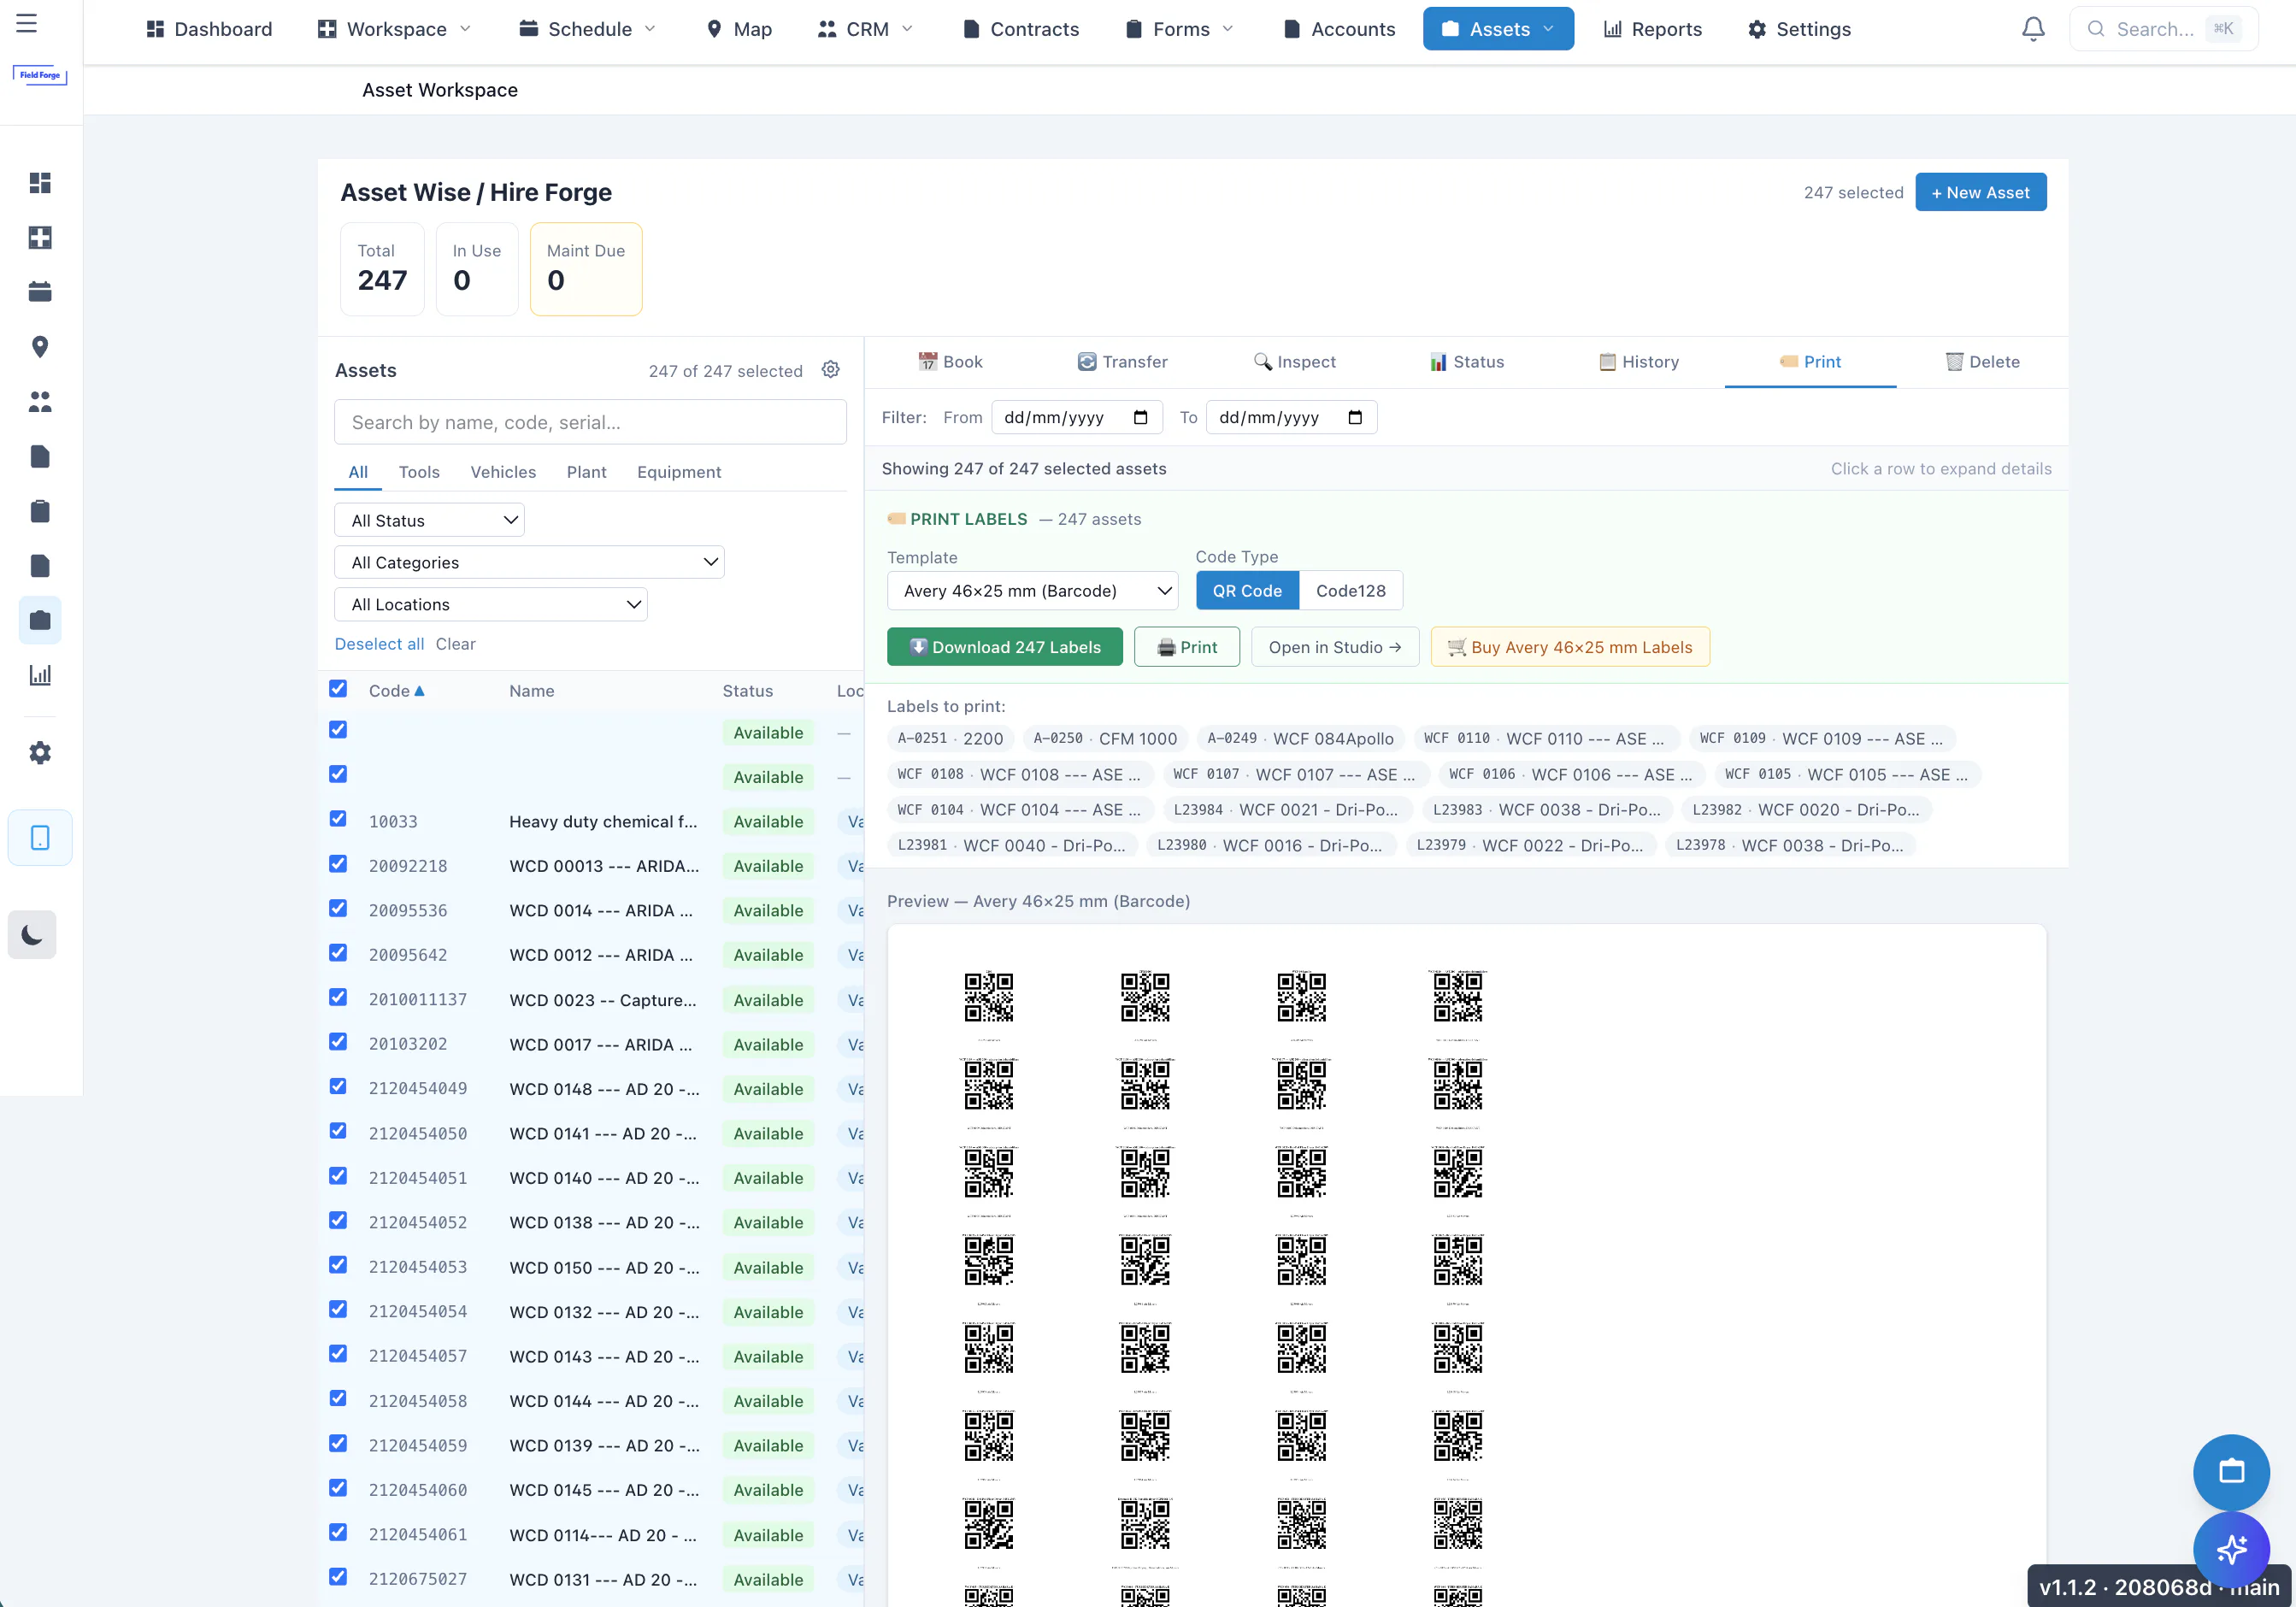Open the Contracts nav item
The width and height of the screenshot is (2296, 1607).
[1021, 29]
